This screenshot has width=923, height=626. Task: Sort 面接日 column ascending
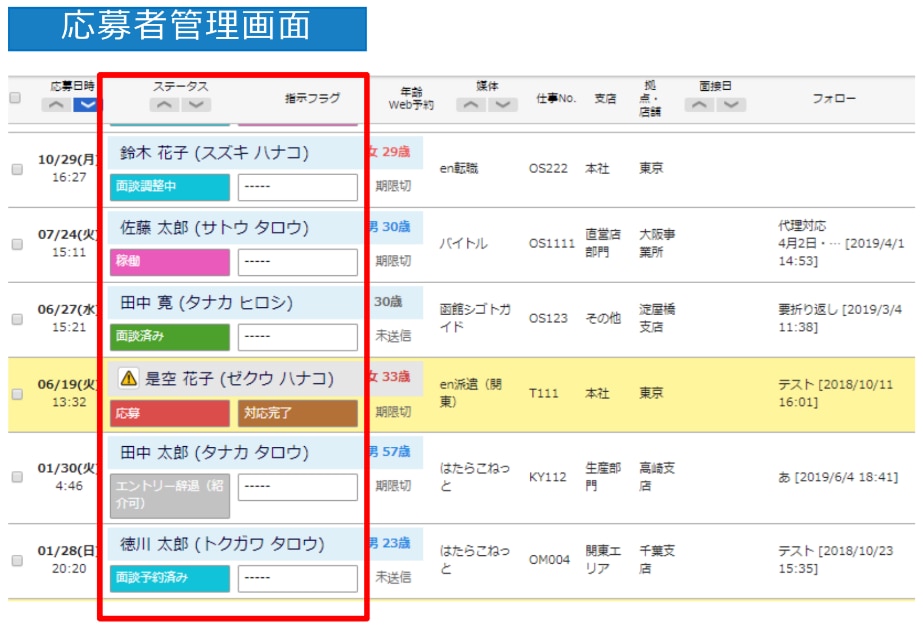pos(701,104)
